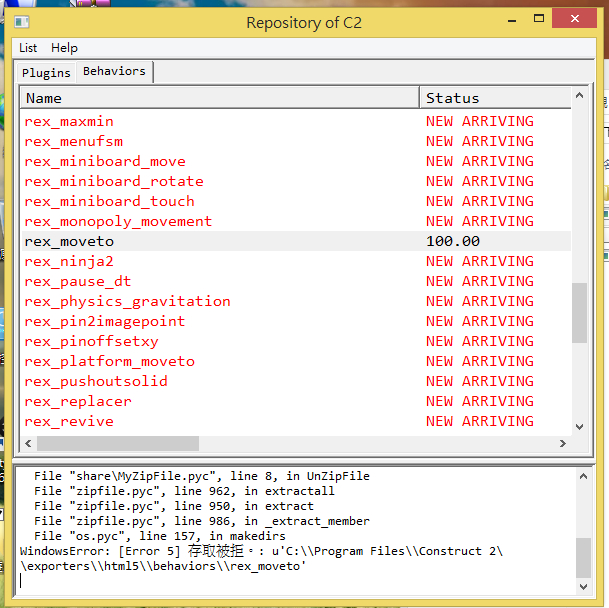Select the rex_maxmin row
Image resolution: width=609 pixels, height=608 pixels.
point(296,122)
